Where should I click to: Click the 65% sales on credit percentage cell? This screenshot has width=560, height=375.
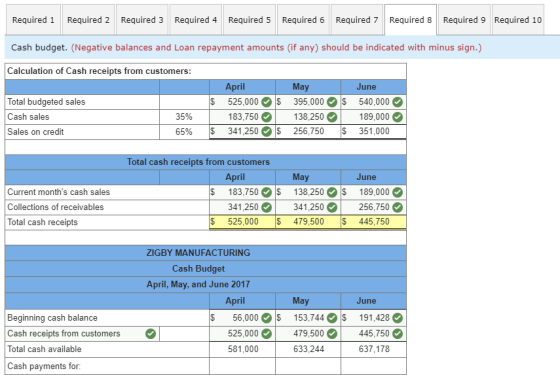tap(184, 132)
